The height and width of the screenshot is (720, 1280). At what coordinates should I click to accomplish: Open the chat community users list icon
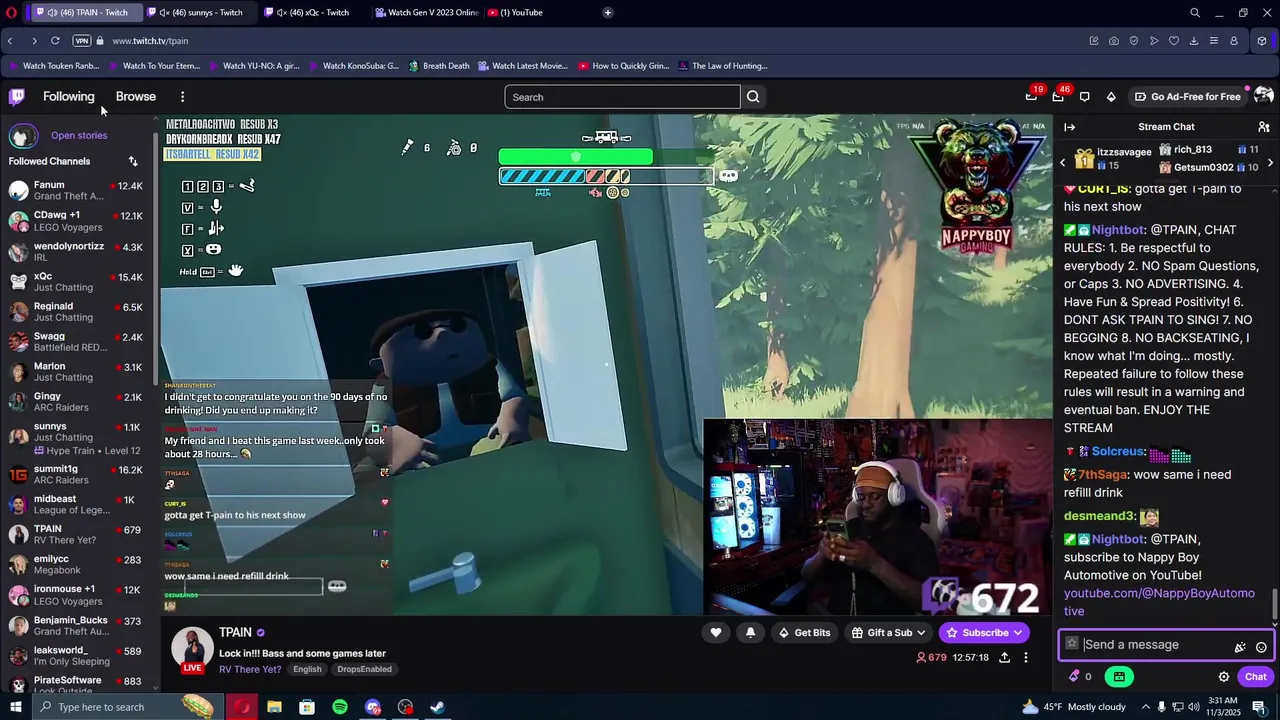tap(1263, 127)
